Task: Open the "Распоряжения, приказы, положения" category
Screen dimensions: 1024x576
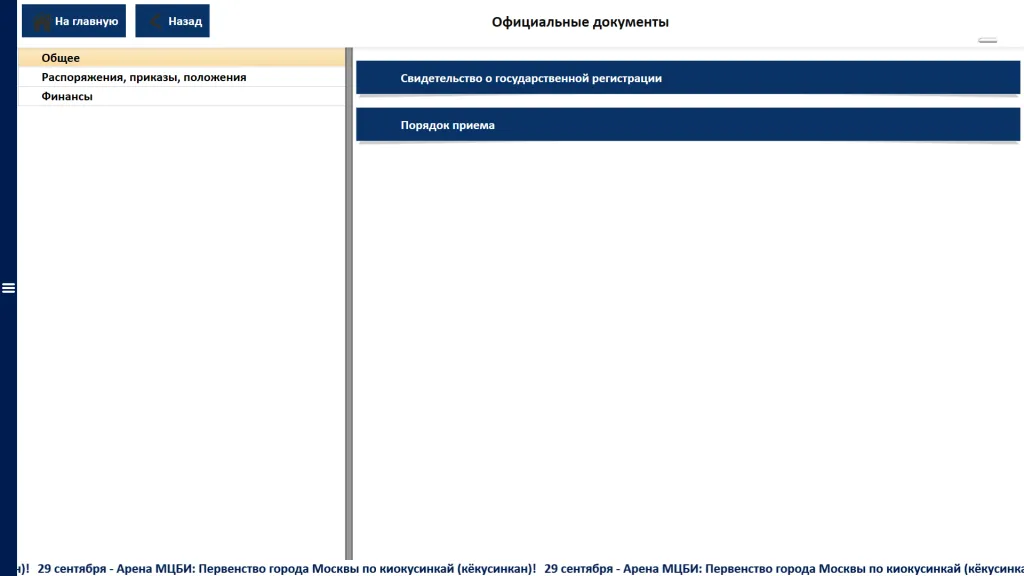Action: (182, 77)
